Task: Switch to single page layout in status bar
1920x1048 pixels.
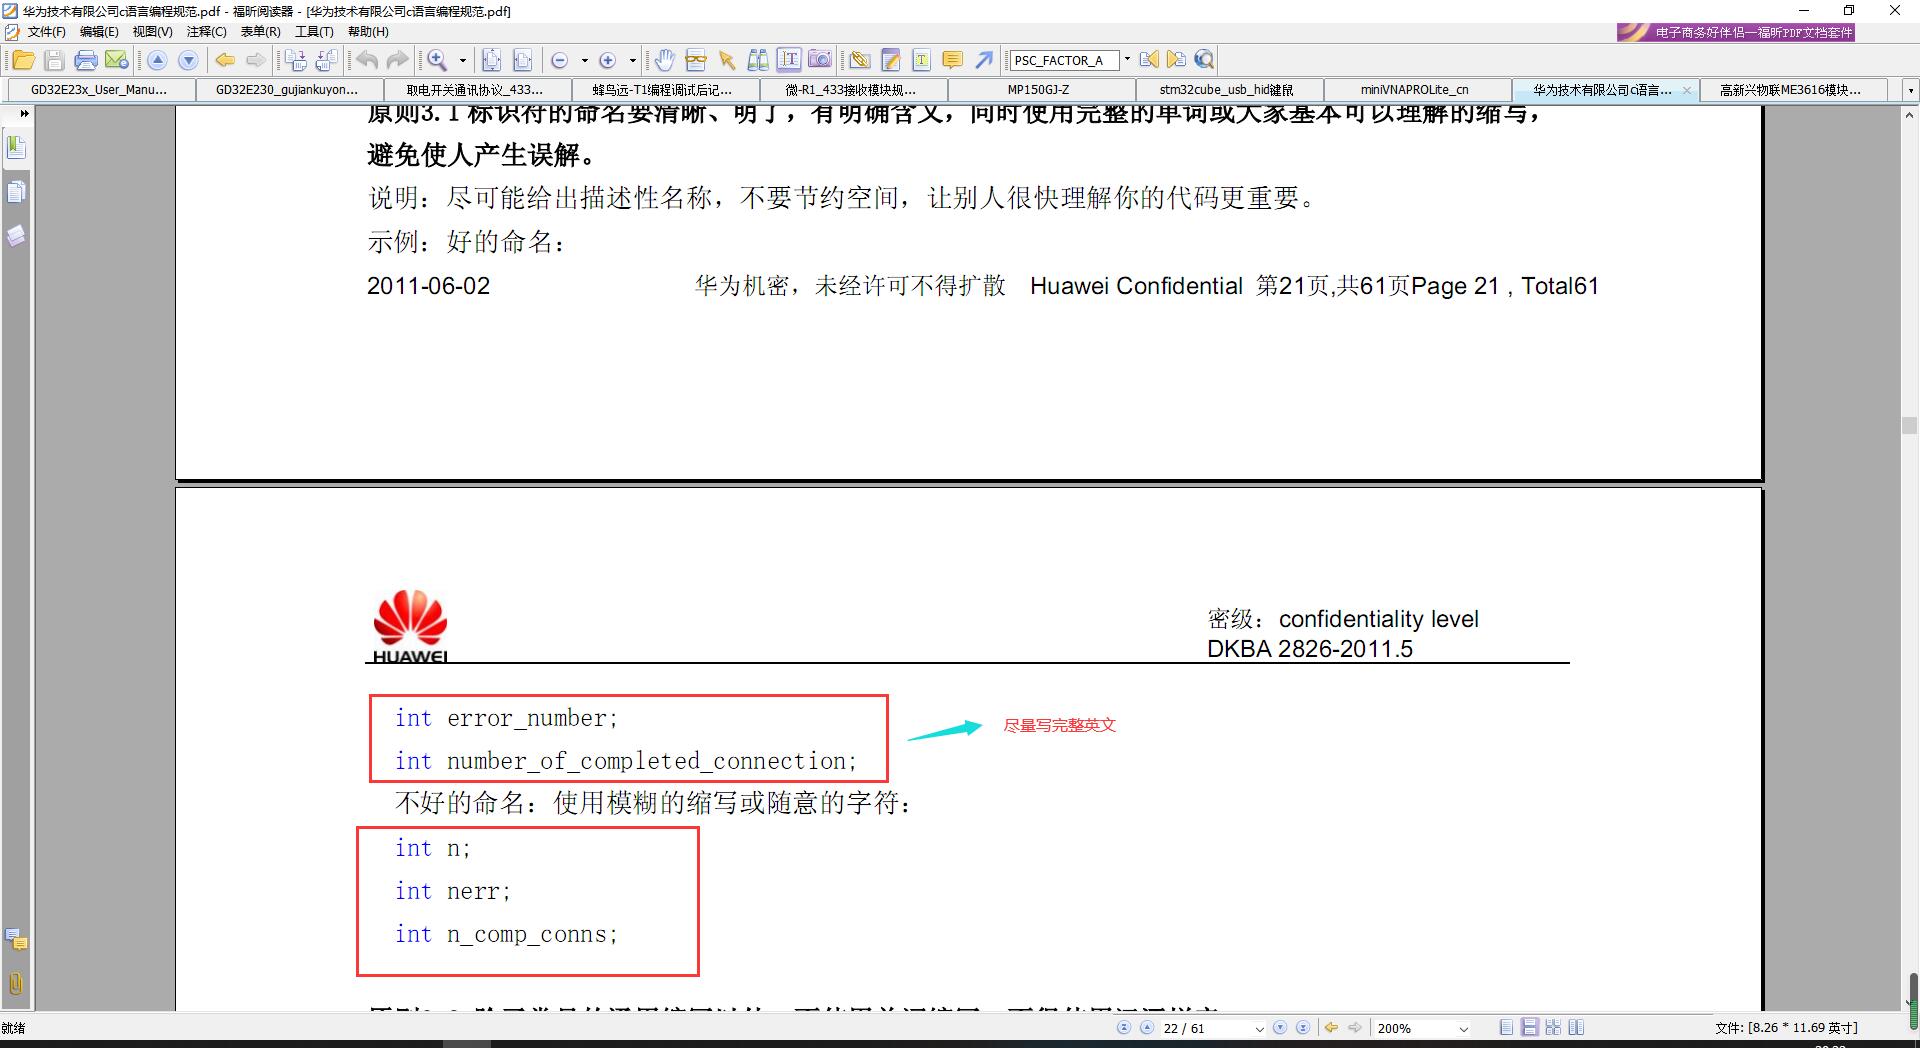Action: click(x=1506, y=1027)
